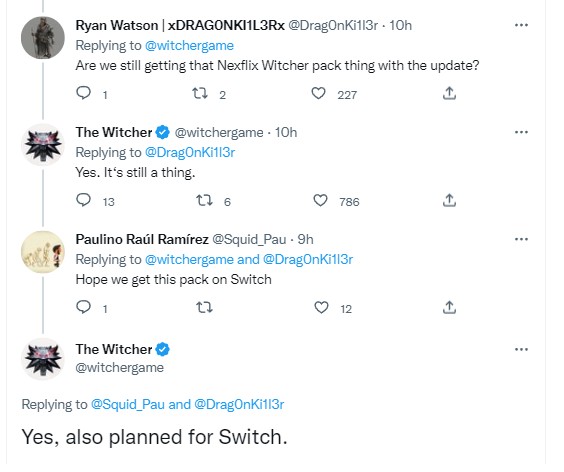Like The Witcher tweet with 786 likes

coord(320,200)
